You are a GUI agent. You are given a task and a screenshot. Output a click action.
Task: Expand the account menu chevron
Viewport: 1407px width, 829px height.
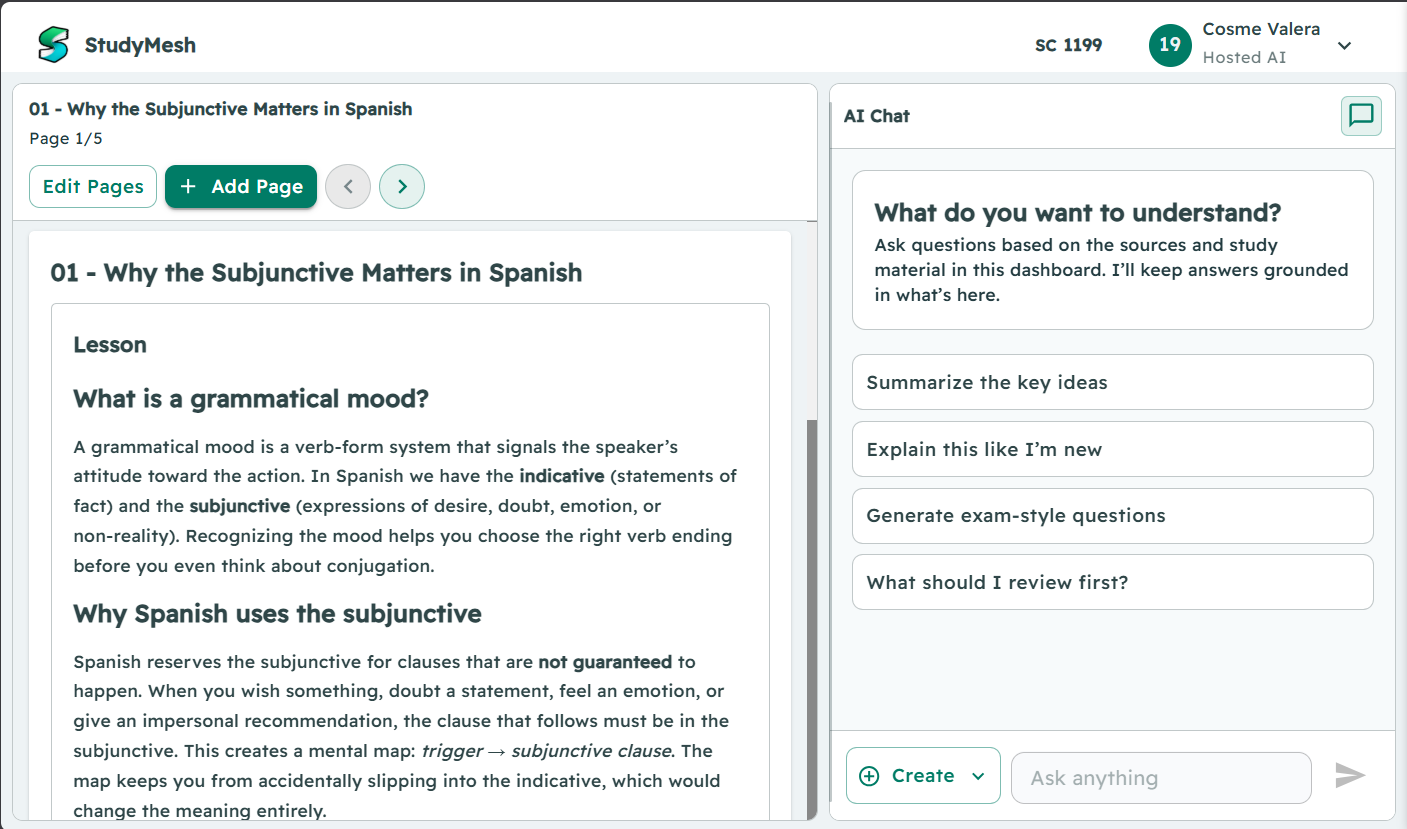tap(1344, 45)
